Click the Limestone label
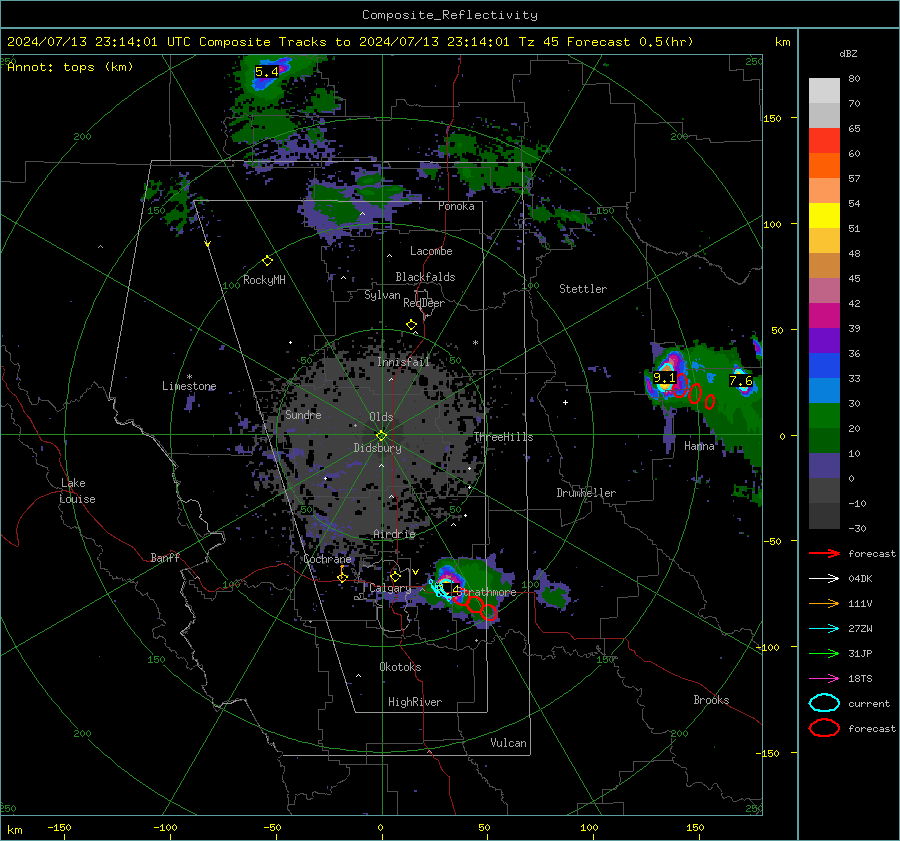Viewport: 900px width, 841px height. [x=189, y=386]
